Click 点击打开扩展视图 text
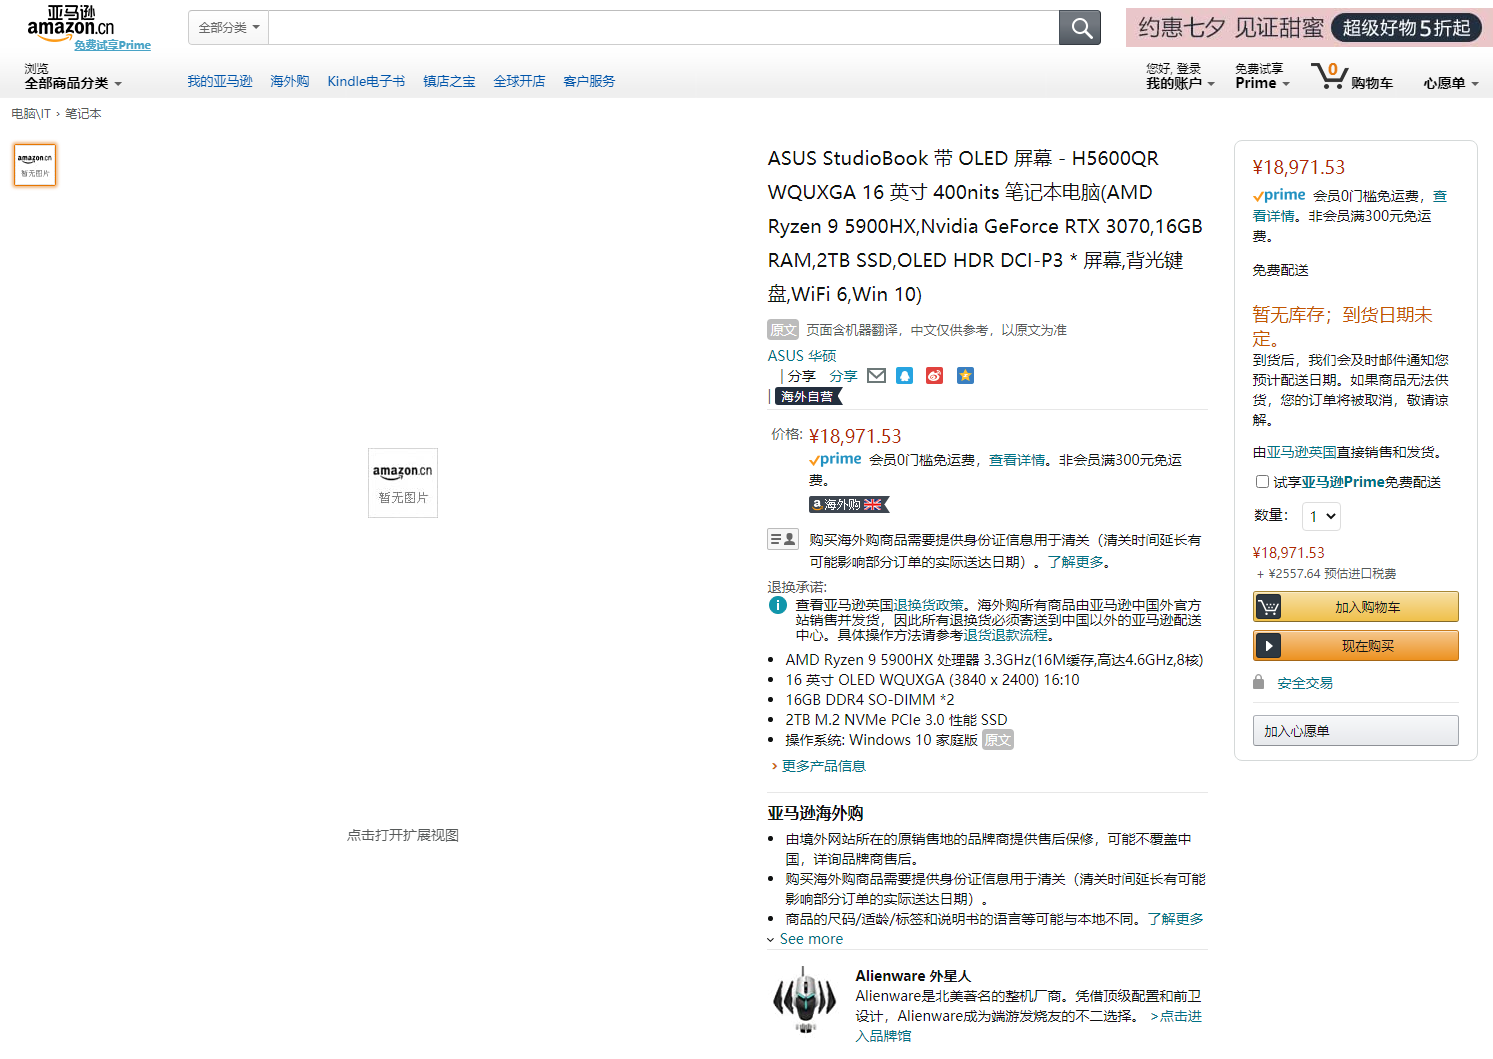Viewport: 1493px width, 1059px height. (x=403, y=835)
